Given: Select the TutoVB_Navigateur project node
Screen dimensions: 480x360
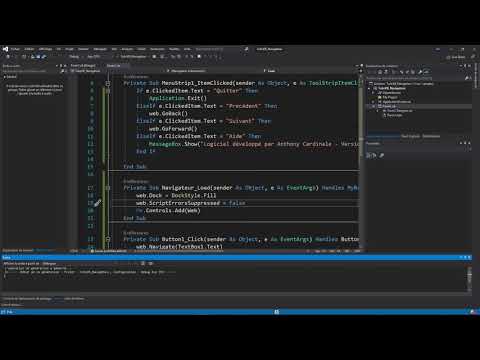Looking at the screenshot, I should click(392, 88).
